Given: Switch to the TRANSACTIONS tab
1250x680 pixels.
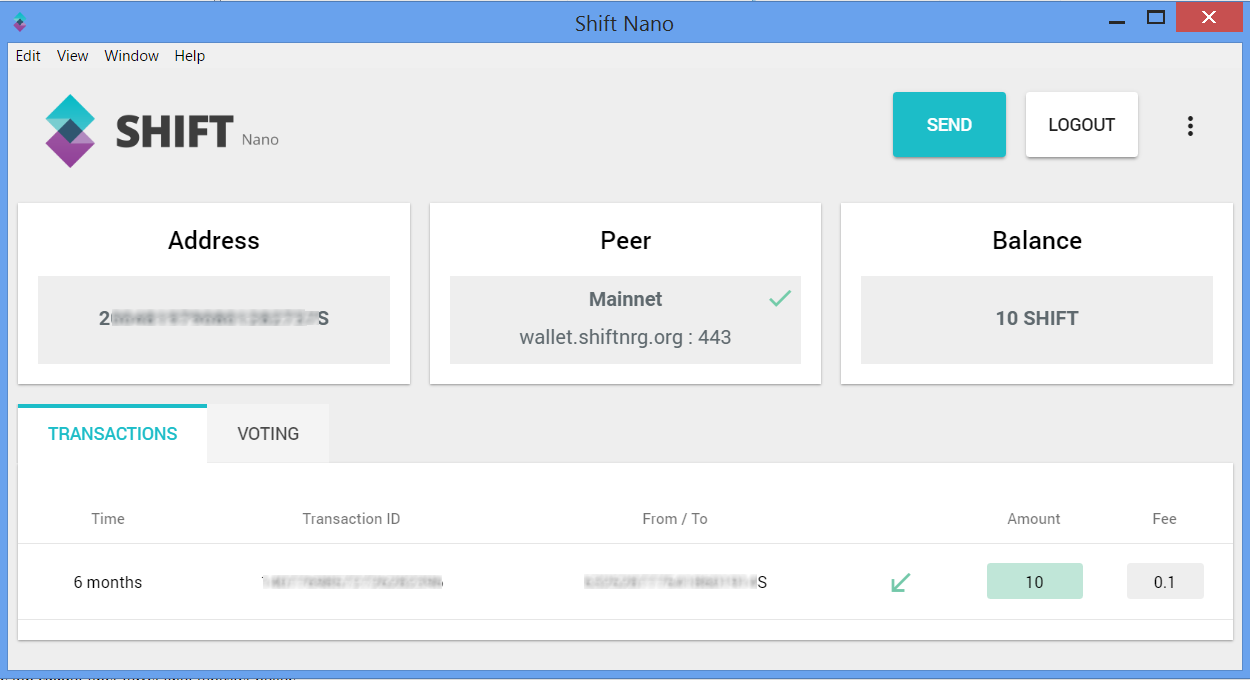Looking at the screenshot, I should 113,434.
